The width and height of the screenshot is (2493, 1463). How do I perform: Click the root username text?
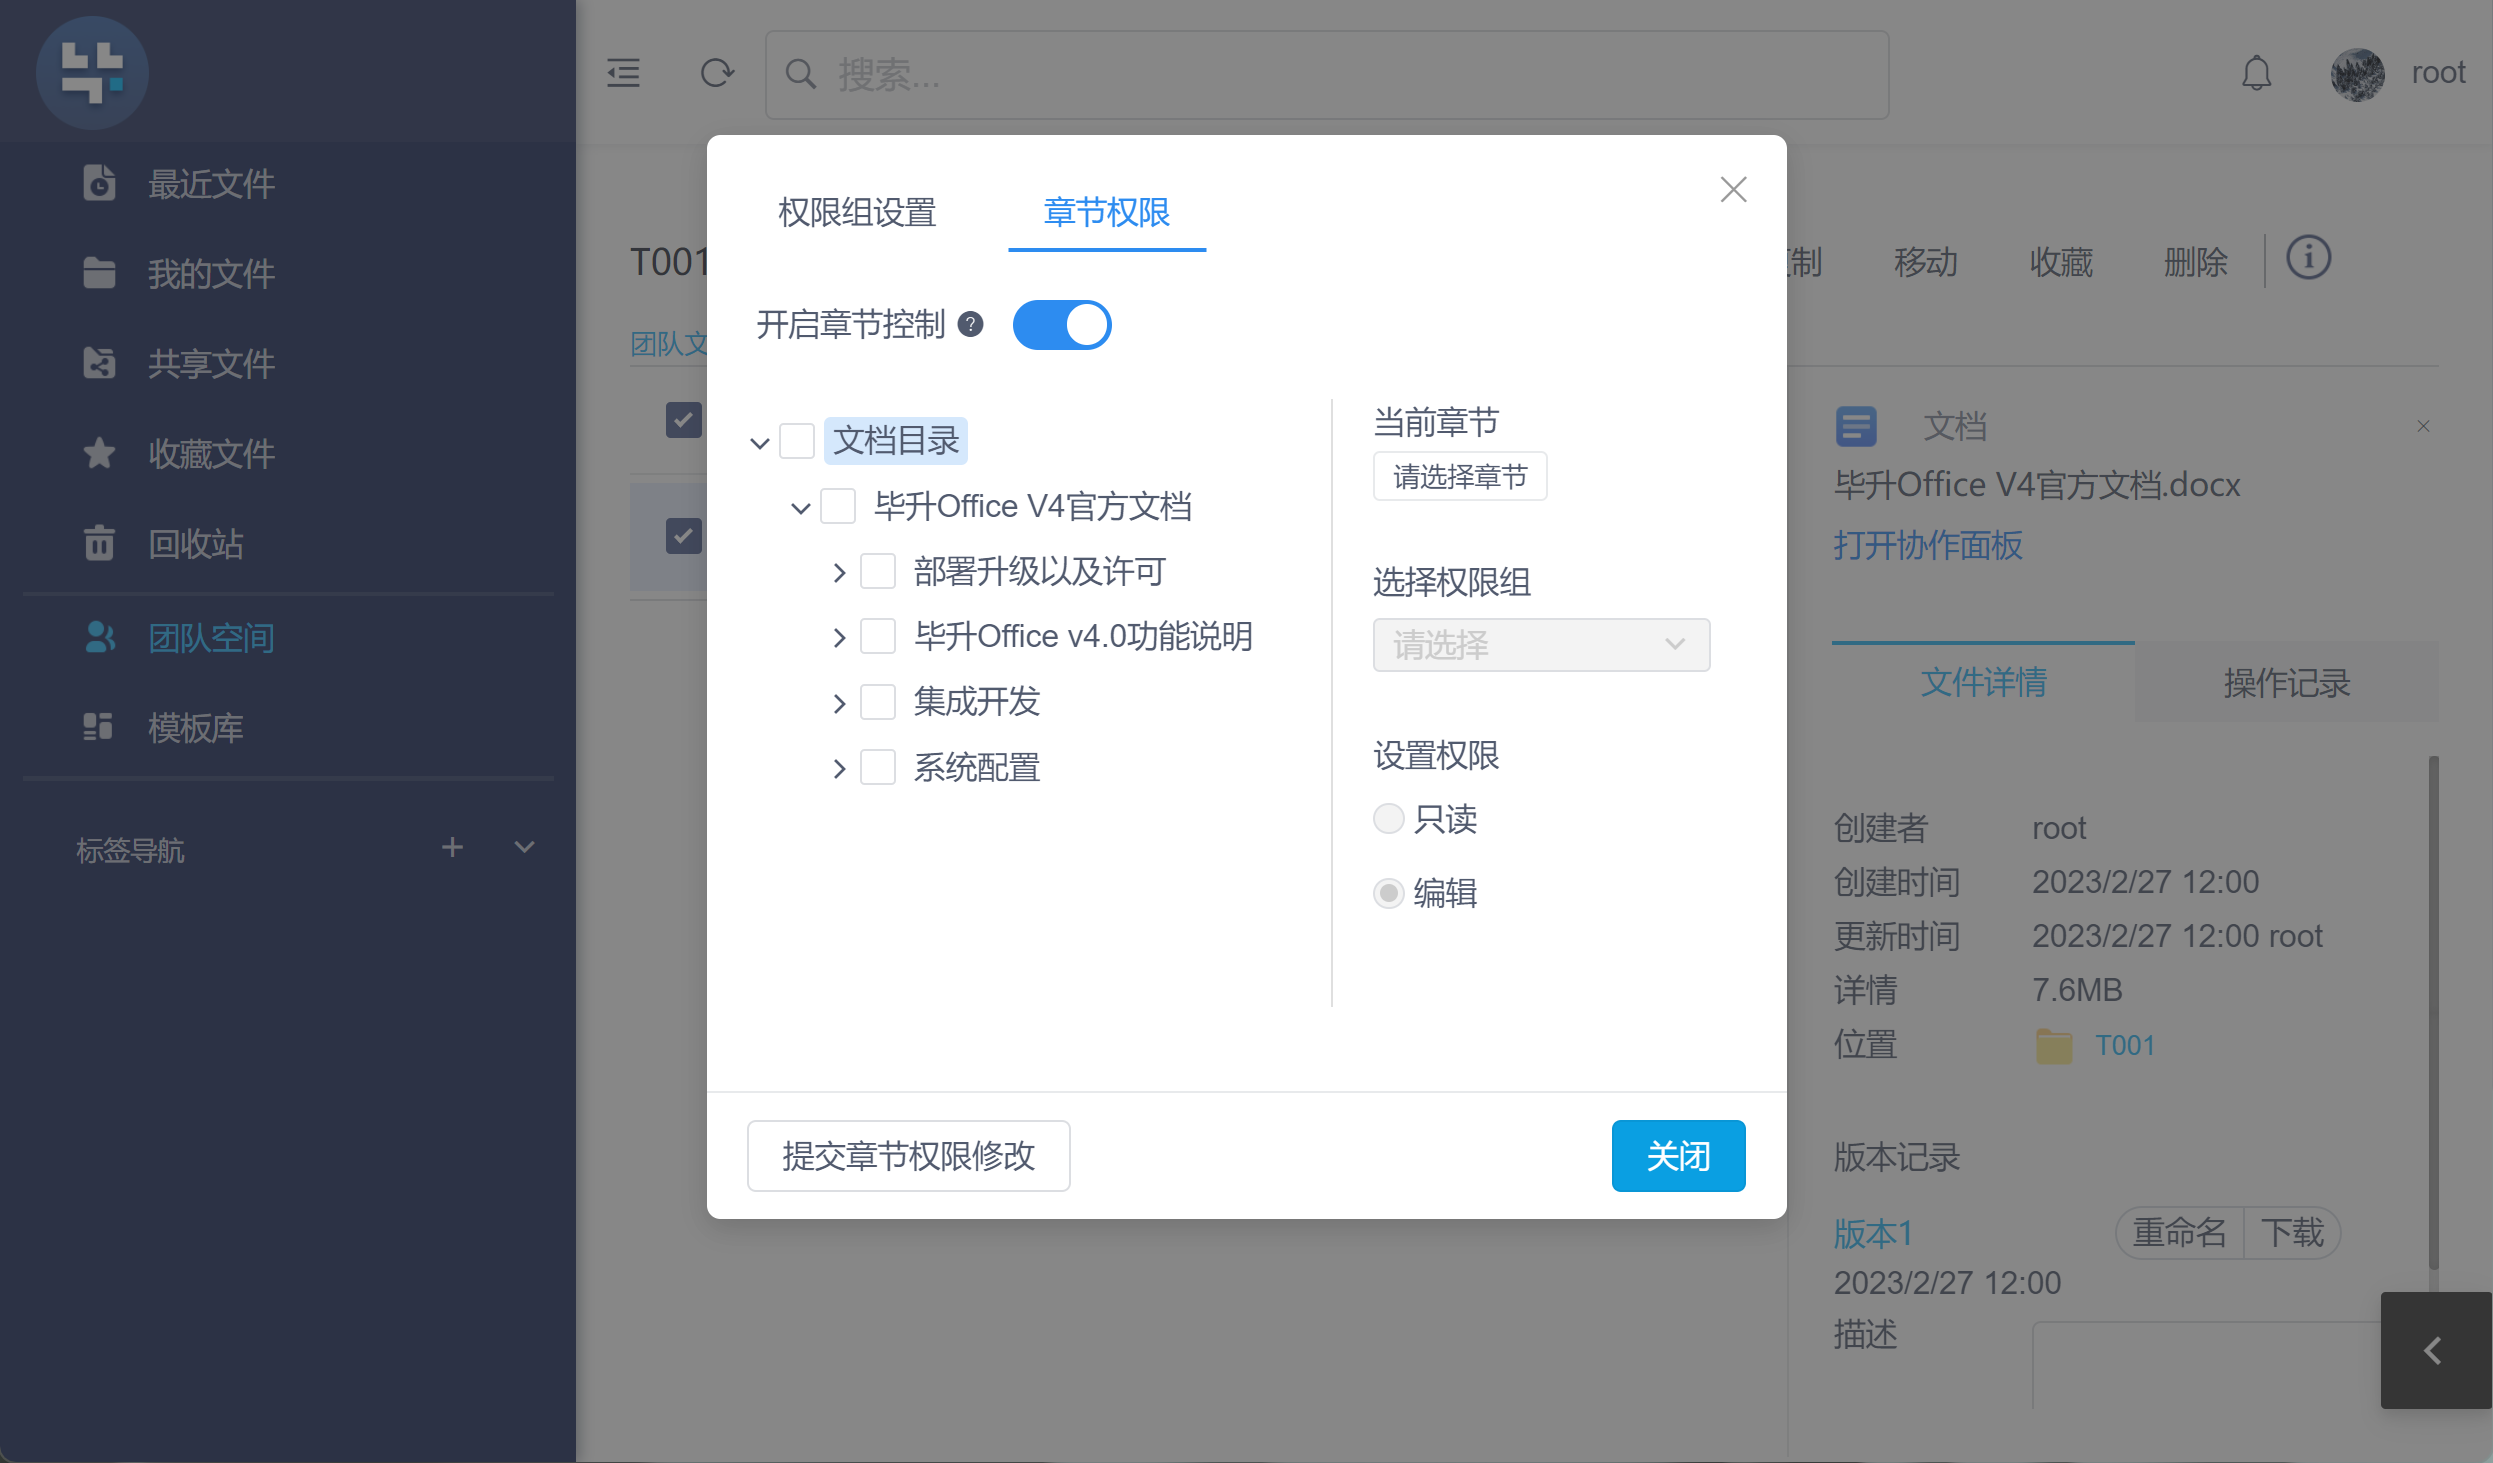(2438, 73)
